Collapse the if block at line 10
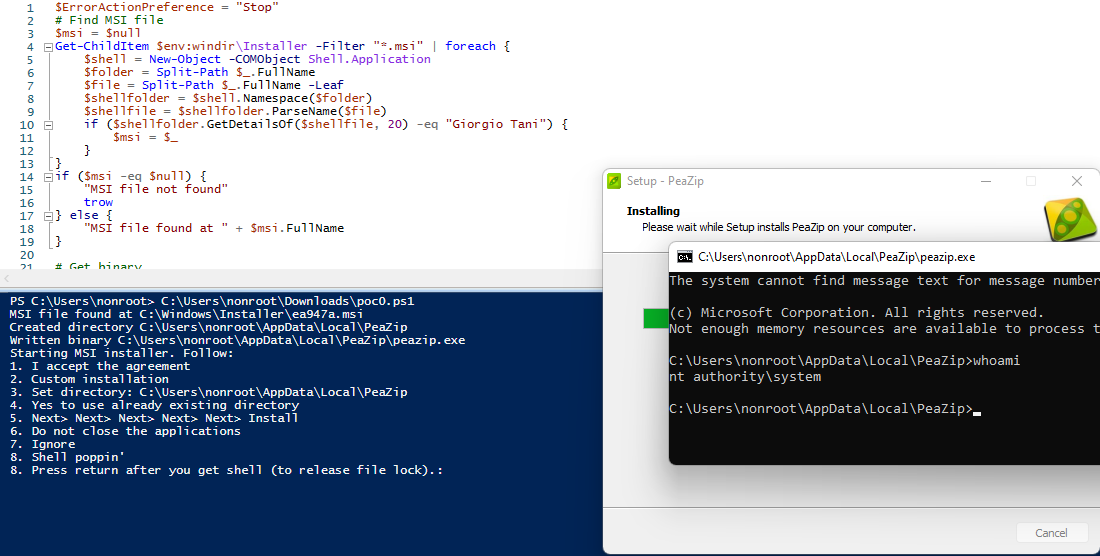Screen dimensions: 1100x556 click(48, 125)
